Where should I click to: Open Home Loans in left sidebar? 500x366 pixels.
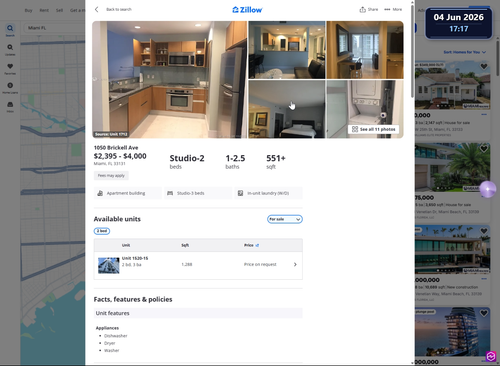tap(10, 88)
